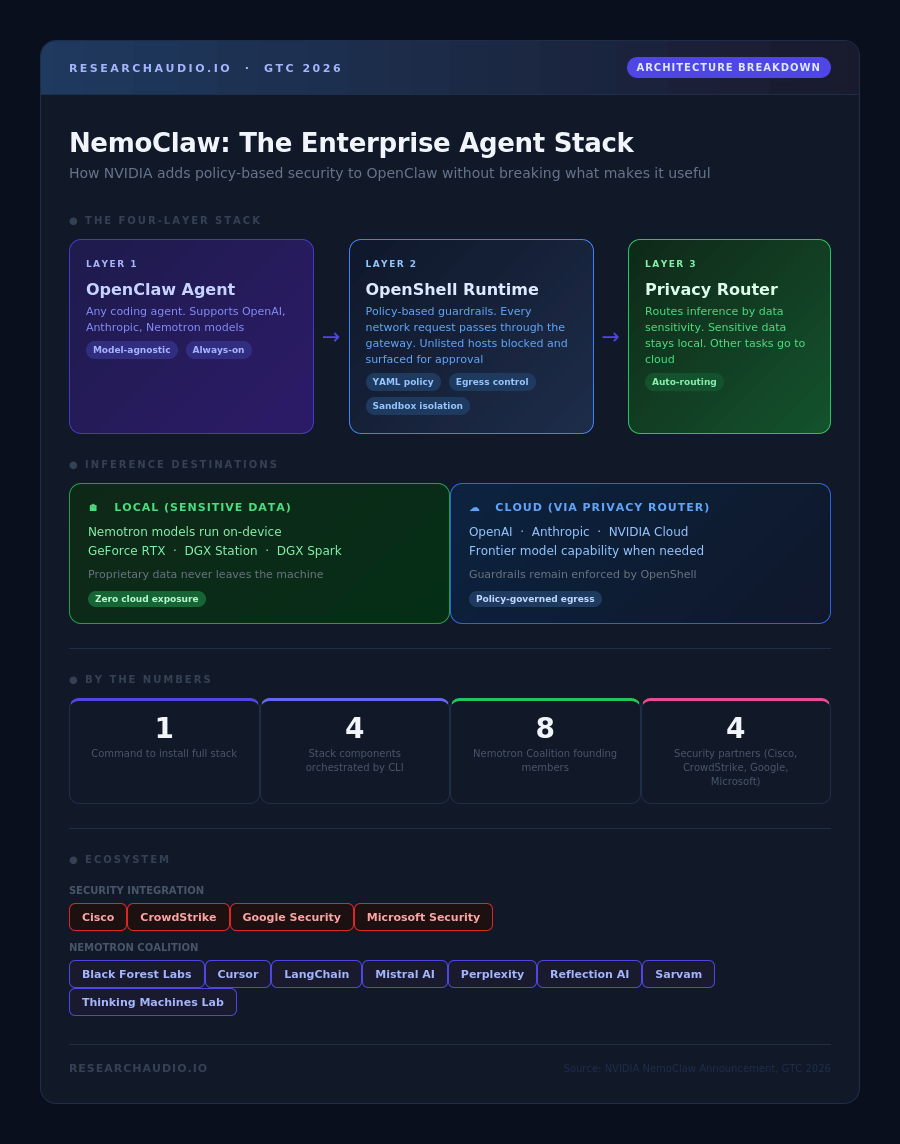Click 'Guardrails remain enforced by OpenShell' text
Screen dimensions: 900x1144
click(583, 574)
